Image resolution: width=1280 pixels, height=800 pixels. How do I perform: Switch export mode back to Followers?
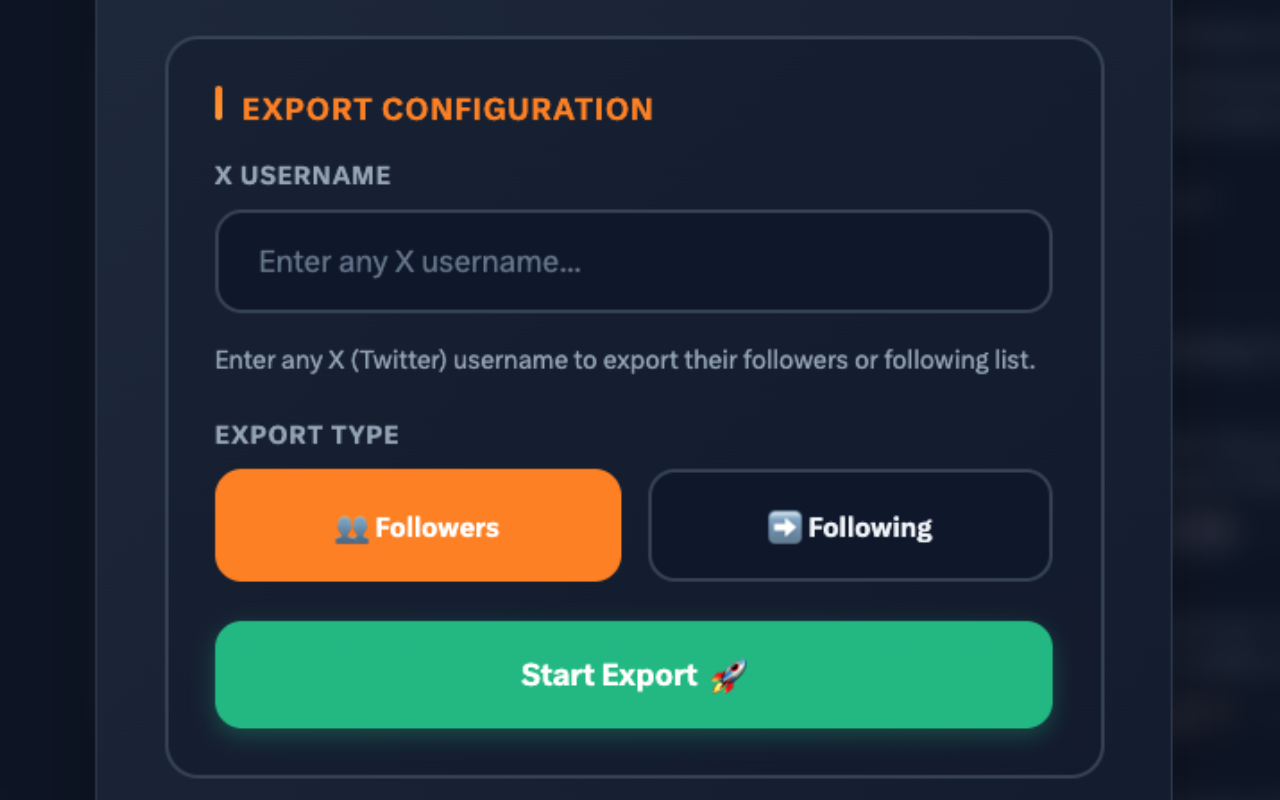(418, 525)
